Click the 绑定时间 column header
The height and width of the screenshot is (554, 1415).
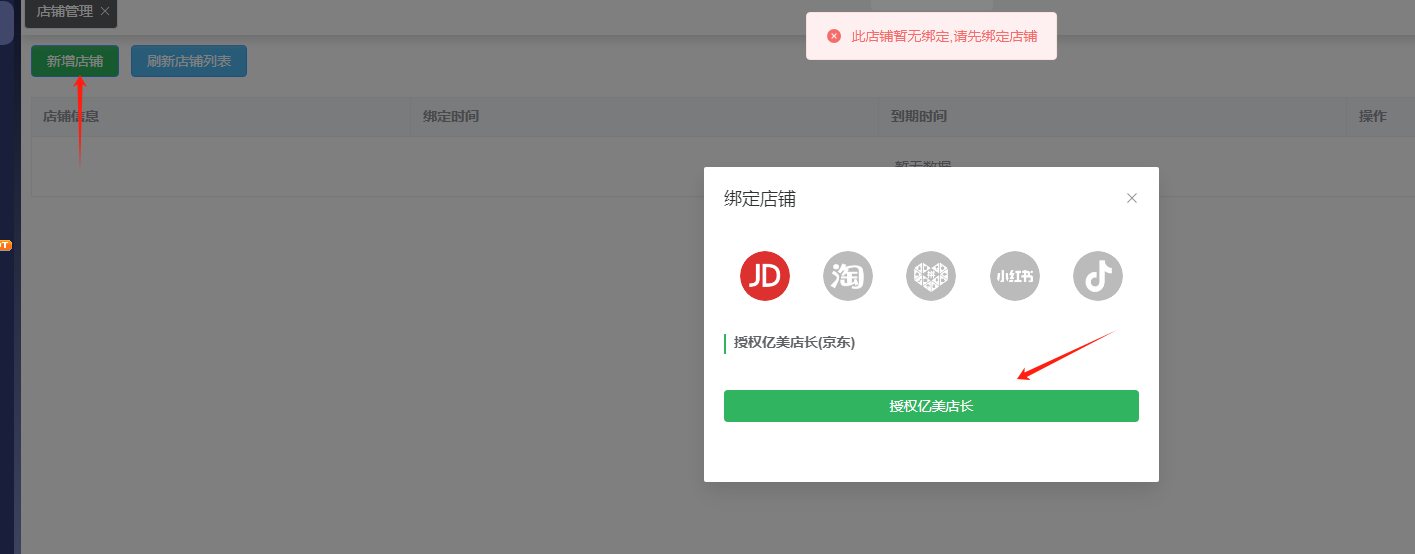[451, 116]
